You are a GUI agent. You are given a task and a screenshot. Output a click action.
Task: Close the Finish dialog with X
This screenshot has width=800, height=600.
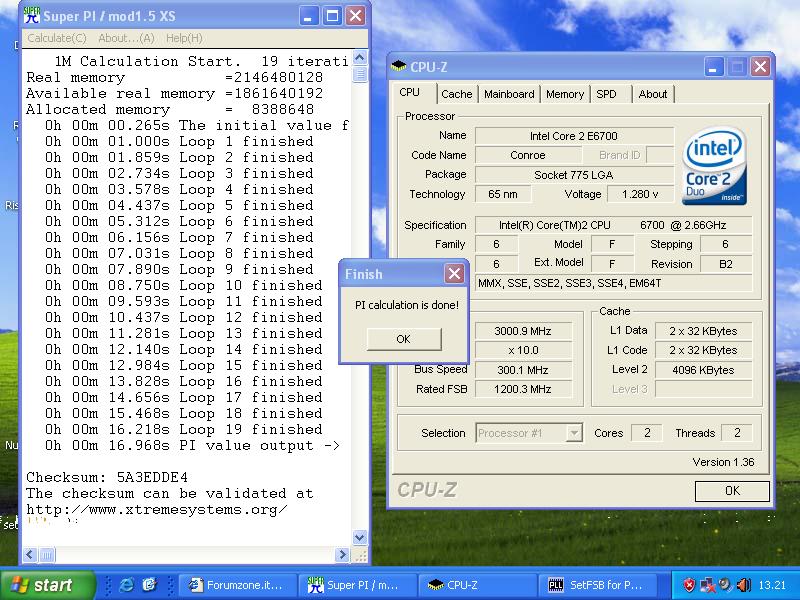454,274
